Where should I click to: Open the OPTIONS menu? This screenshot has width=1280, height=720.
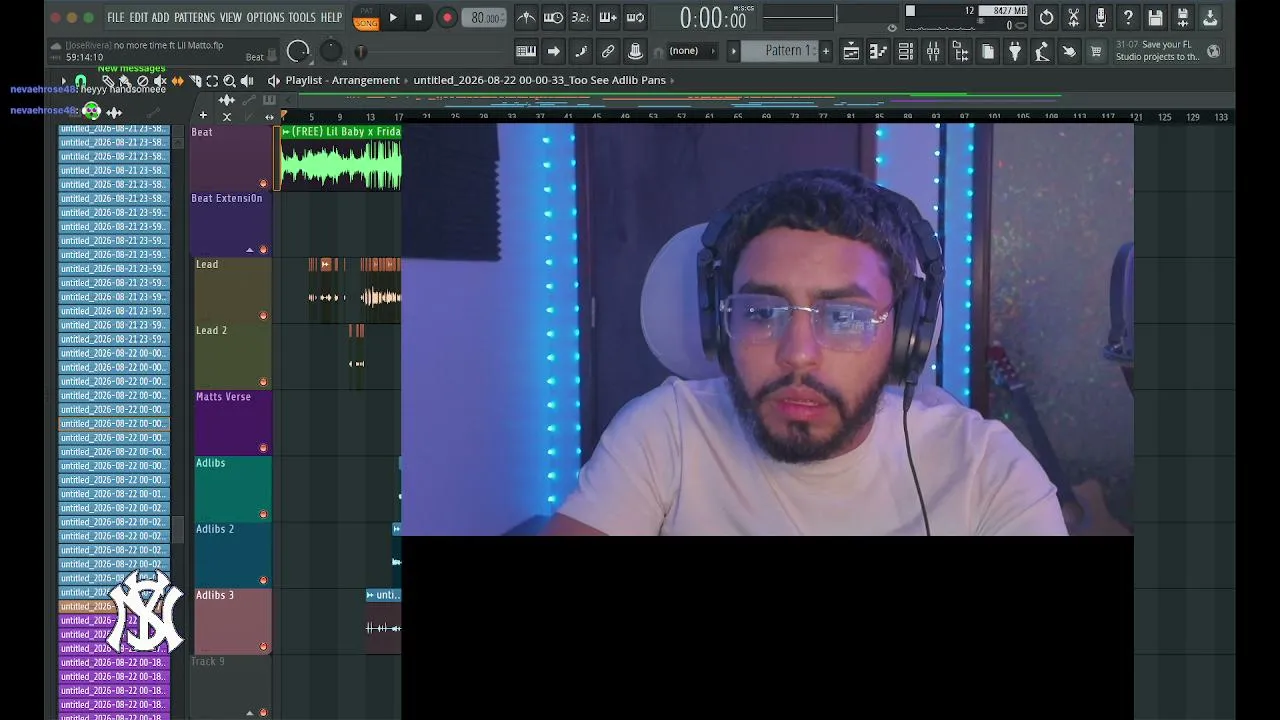(x=265, y=17)
